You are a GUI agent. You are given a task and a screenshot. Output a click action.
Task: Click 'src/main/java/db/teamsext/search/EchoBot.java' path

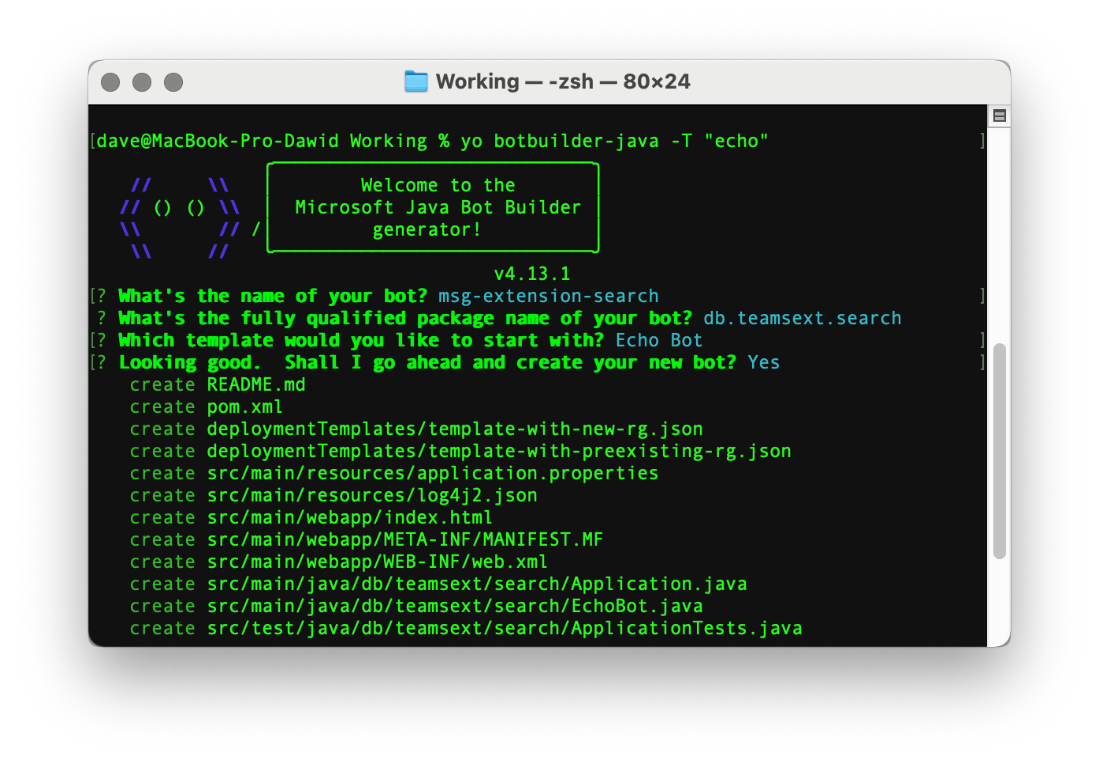(x=455, y=606)
